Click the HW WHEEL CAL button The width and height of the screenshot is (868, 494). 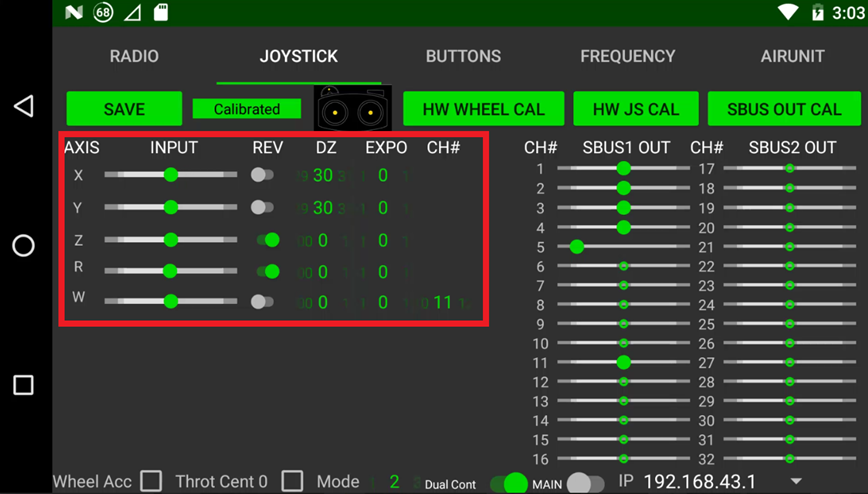coord(483,109)
